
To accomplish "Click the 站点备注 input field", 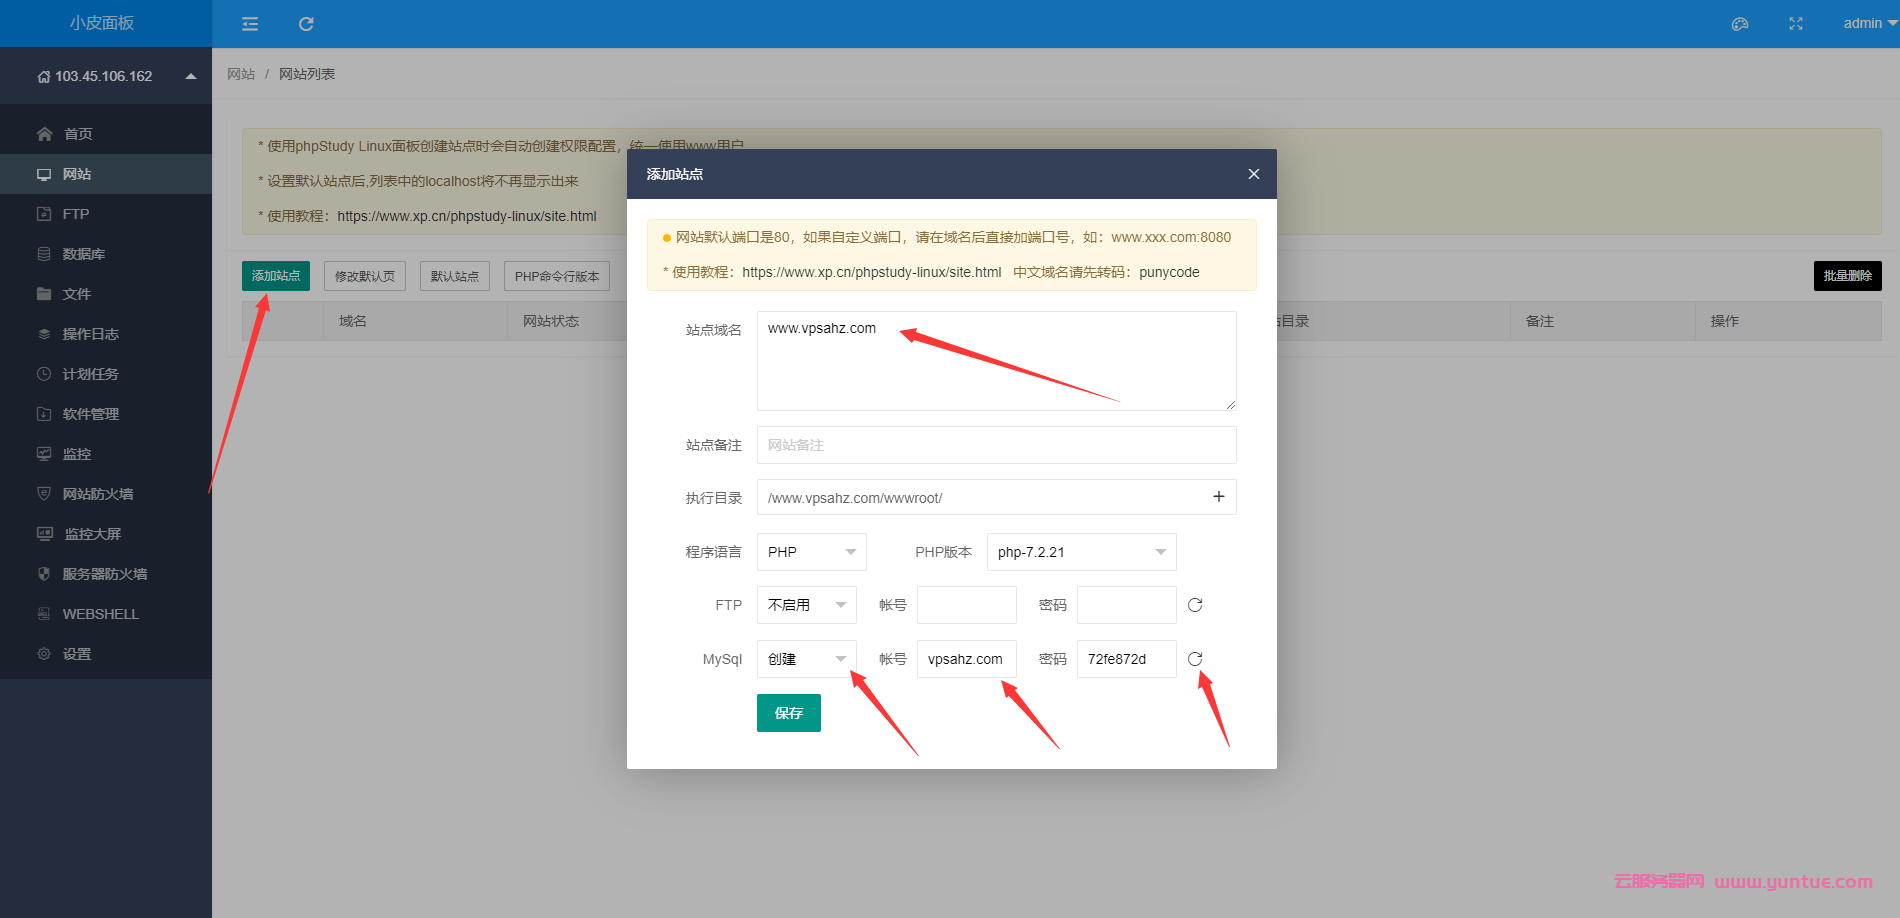I will coord(996,445).
